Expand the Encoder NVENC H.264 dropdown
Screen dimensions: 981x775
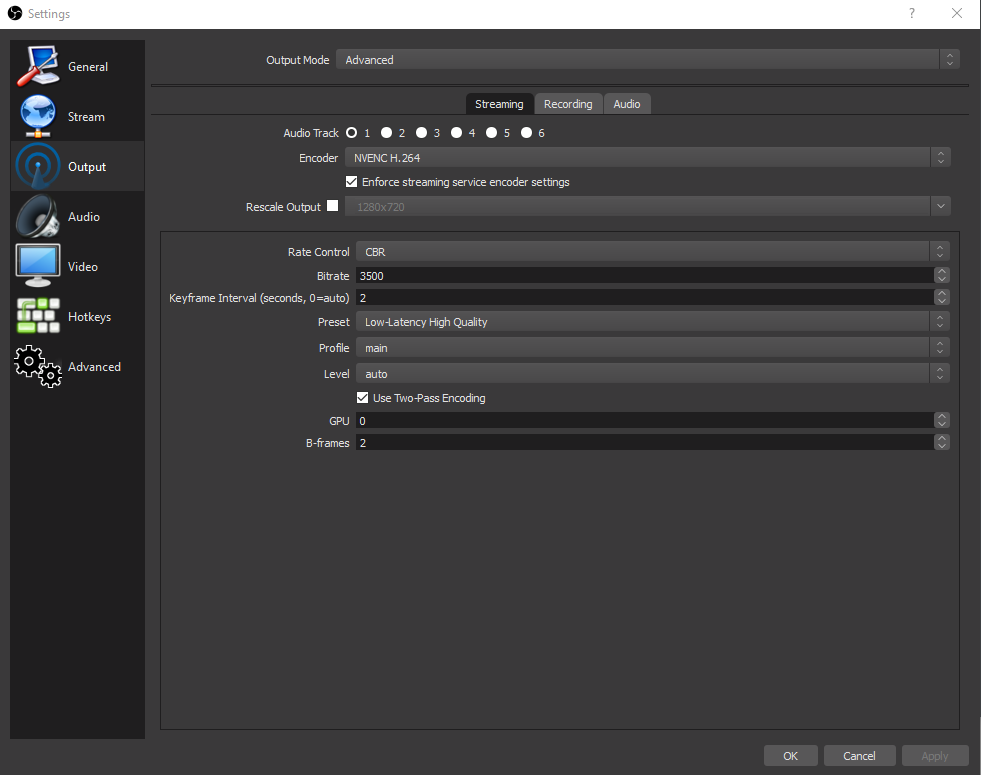tap(648, 158)
